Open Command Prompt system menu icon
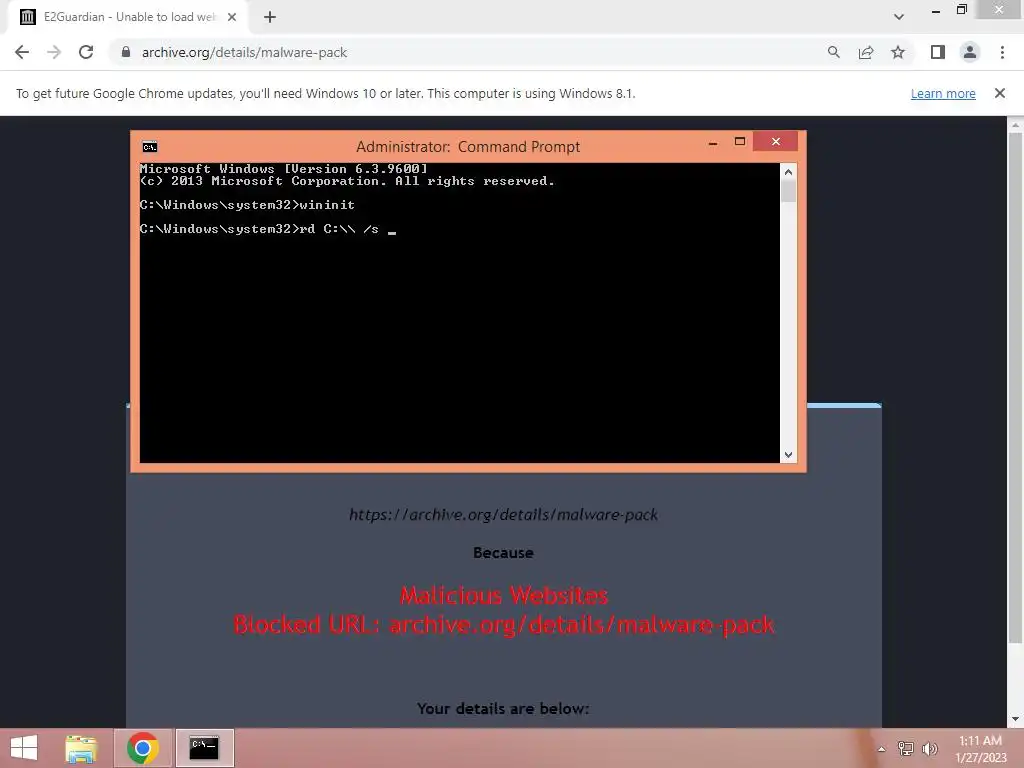Screen dimensions: 1024x768 point(150,147)
